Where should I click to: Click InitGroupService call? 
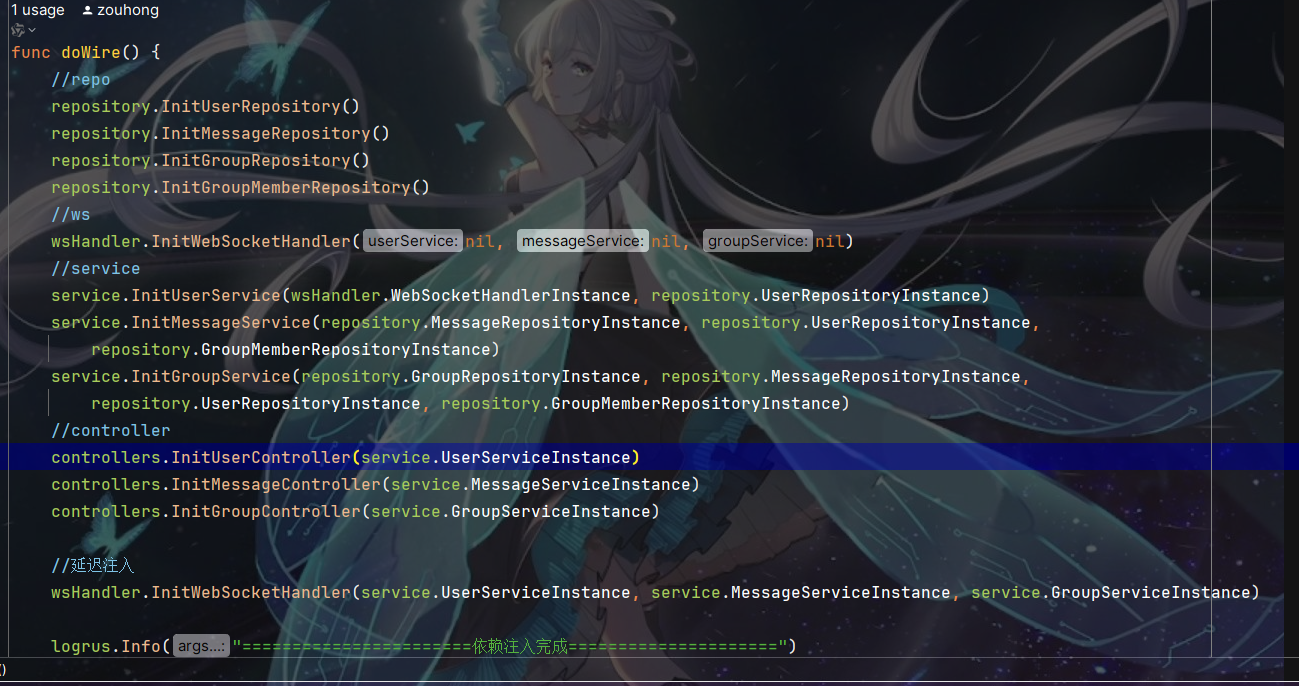pos(211,376)
